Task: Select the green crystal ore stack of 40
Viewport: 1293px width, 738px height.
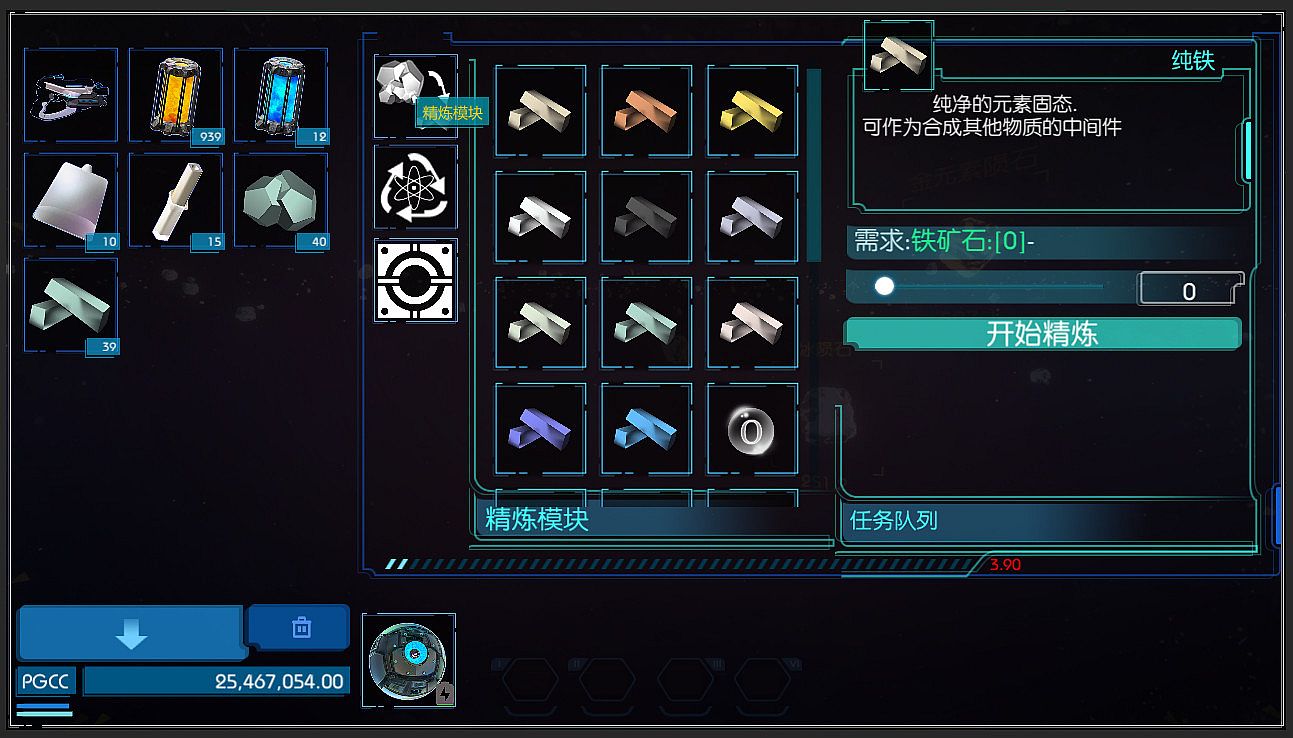Action: pyautogui.click(x=281, y=200)
